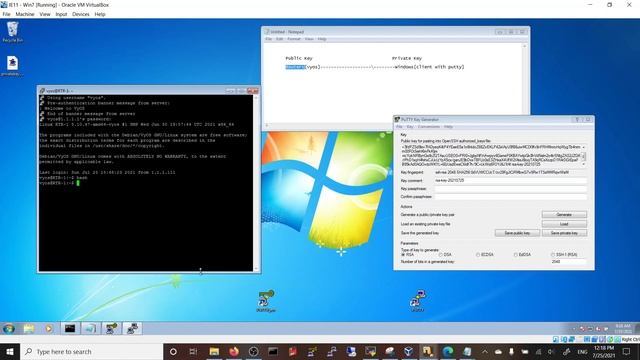The height and width of the screenshot is (360, 640).
Task: Open the host notification center icon
Action: coord(627,351)
